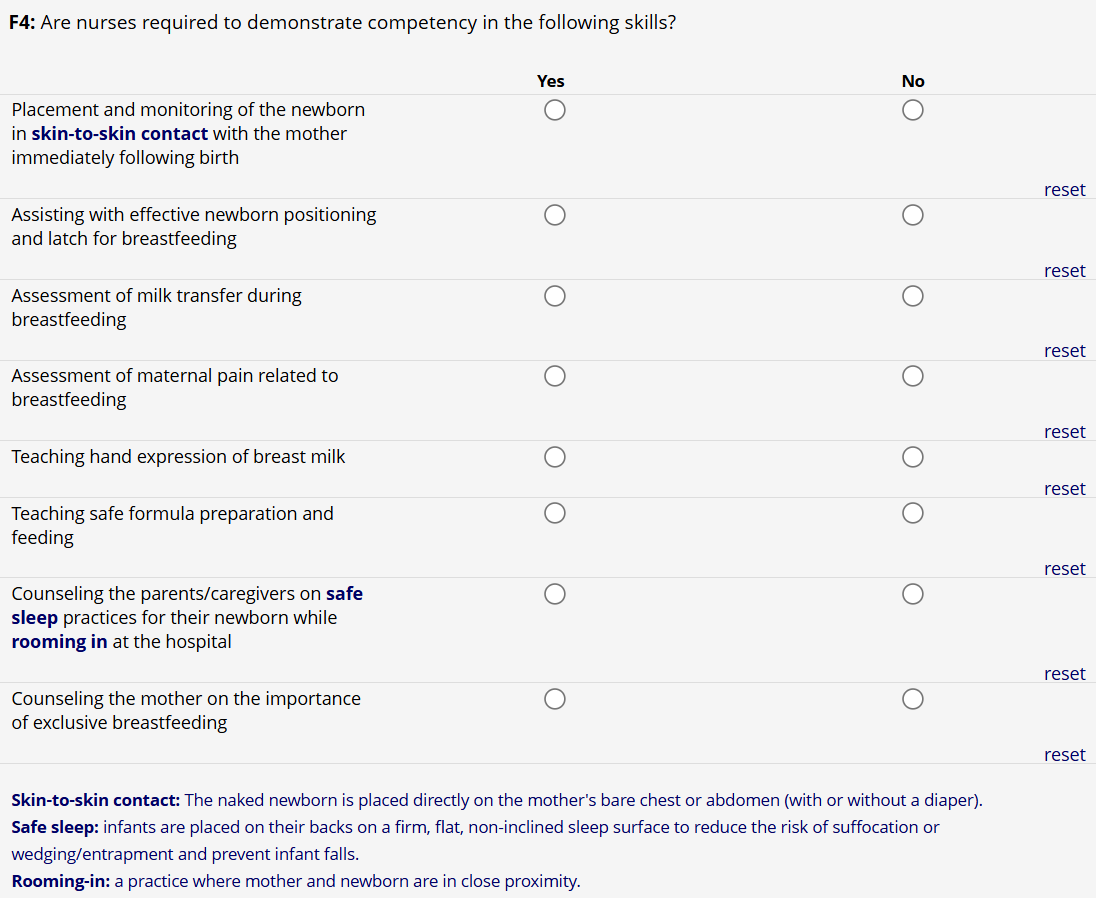1096x898 pixels.
Task: Select No for skin-to-skin contact placement
Action: [x=912, y=110]
